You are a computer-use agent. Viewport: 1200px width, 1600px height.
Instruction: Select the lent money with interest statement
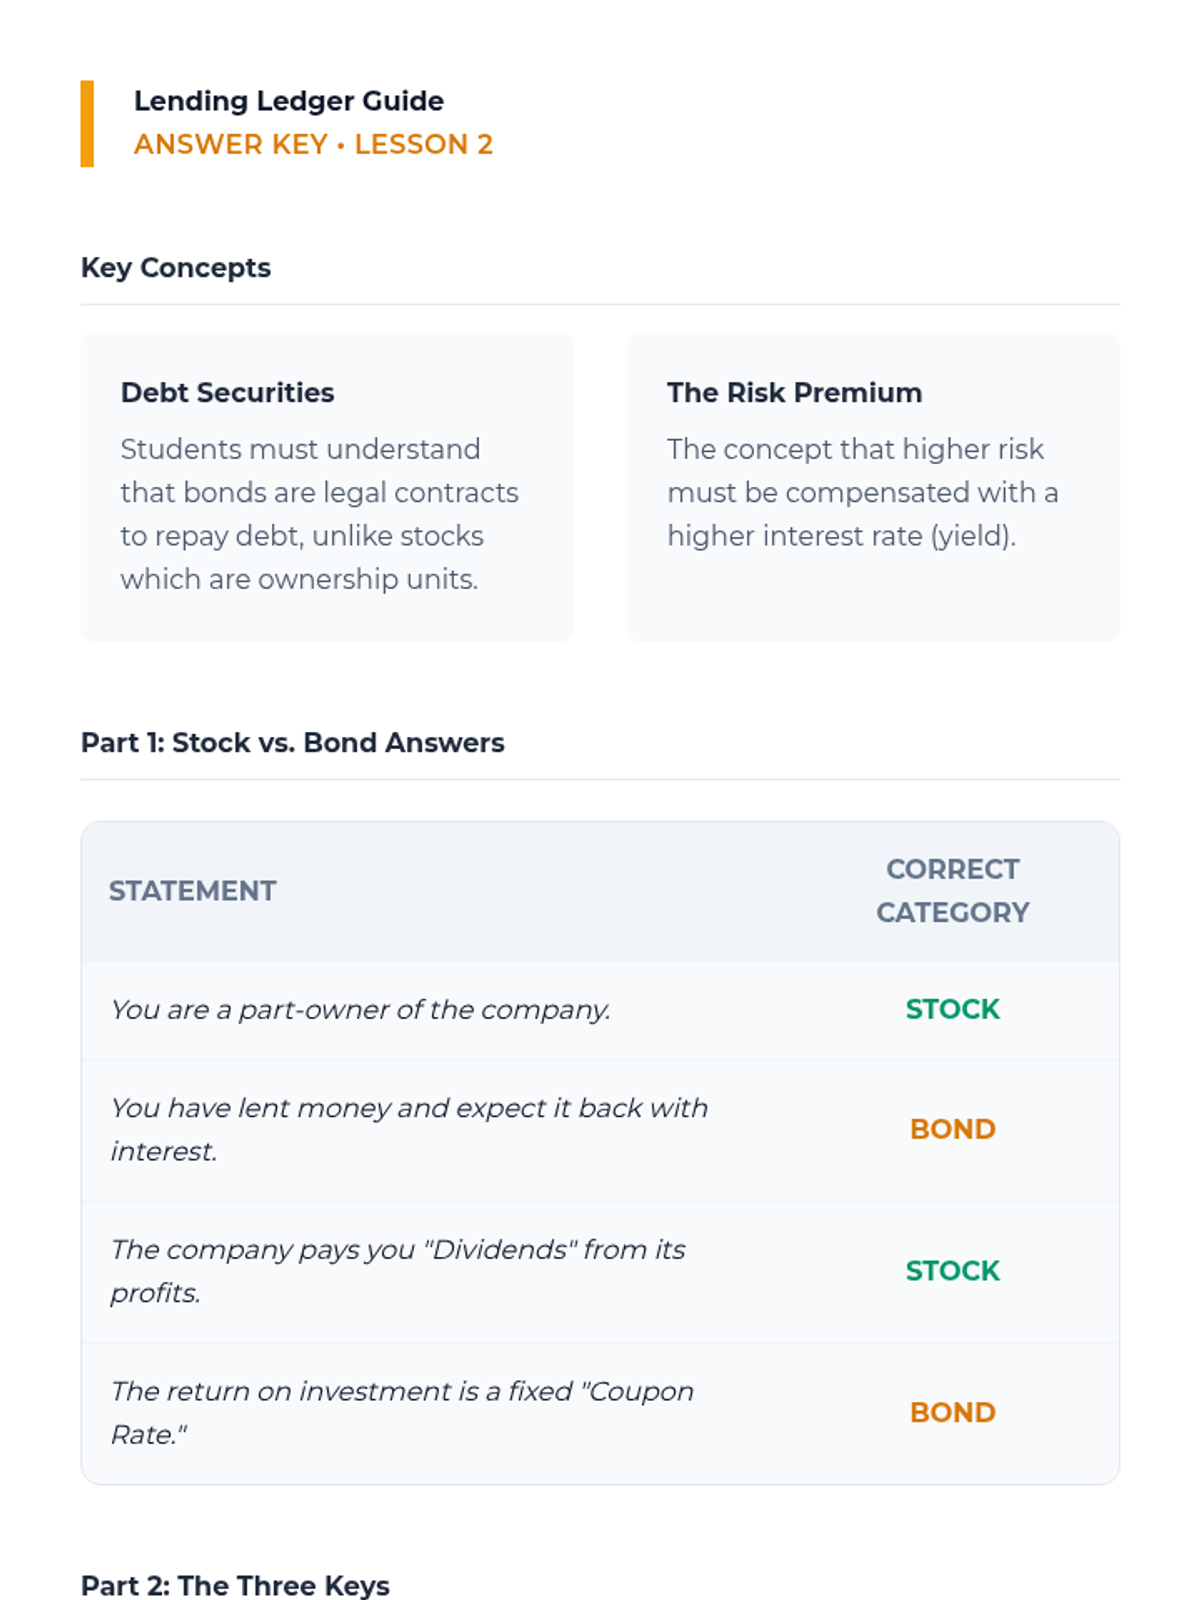point(409,1130)
